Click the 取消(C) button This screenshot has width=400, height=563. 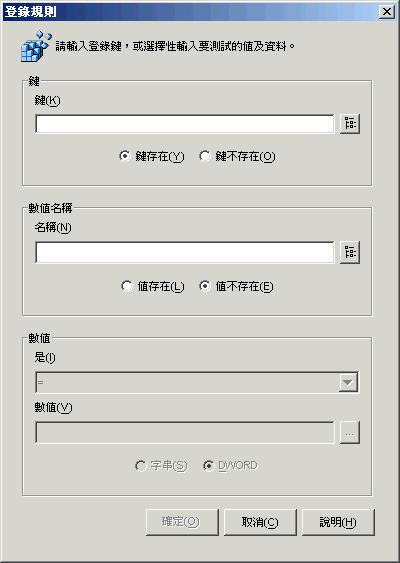(260, 522)
